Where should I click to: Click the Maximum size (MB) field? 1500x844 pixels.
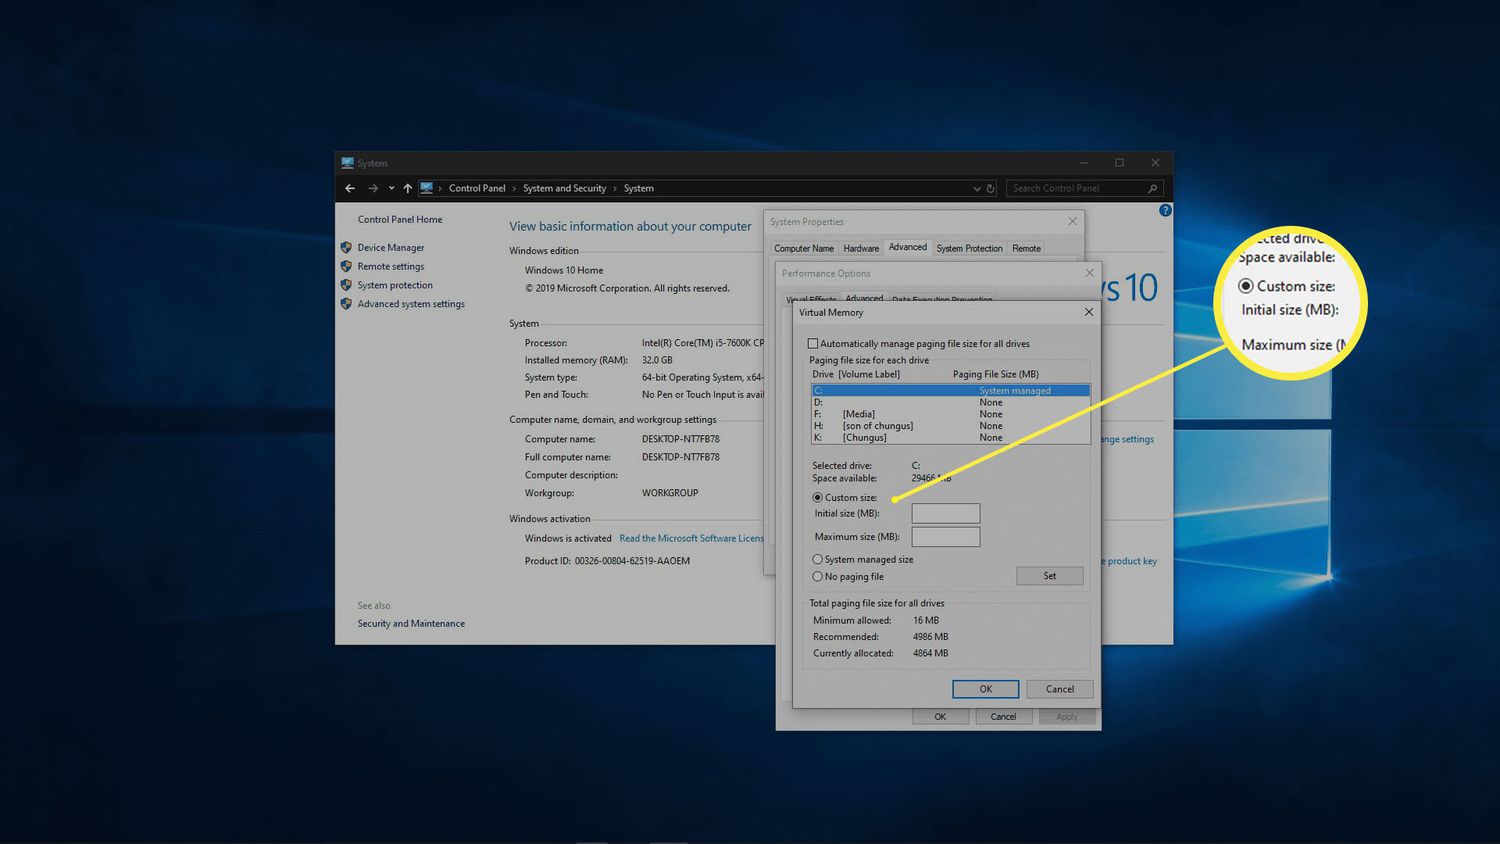pos(945,537)
